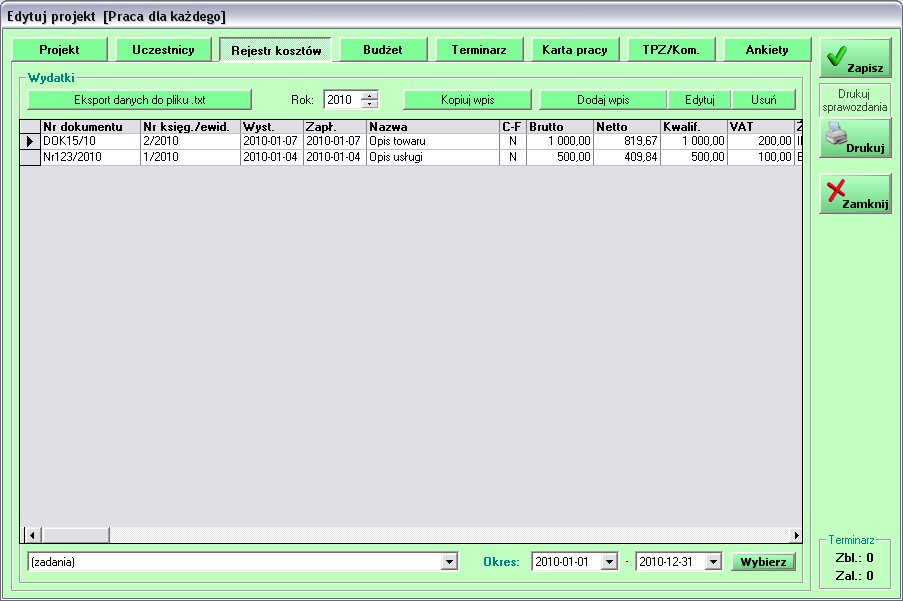Open the end date 2010-12-31 dropdown

[712, 562]
